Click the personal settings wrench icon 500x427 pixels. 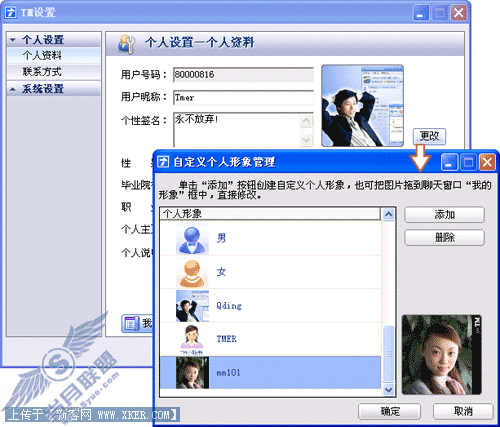127,44
